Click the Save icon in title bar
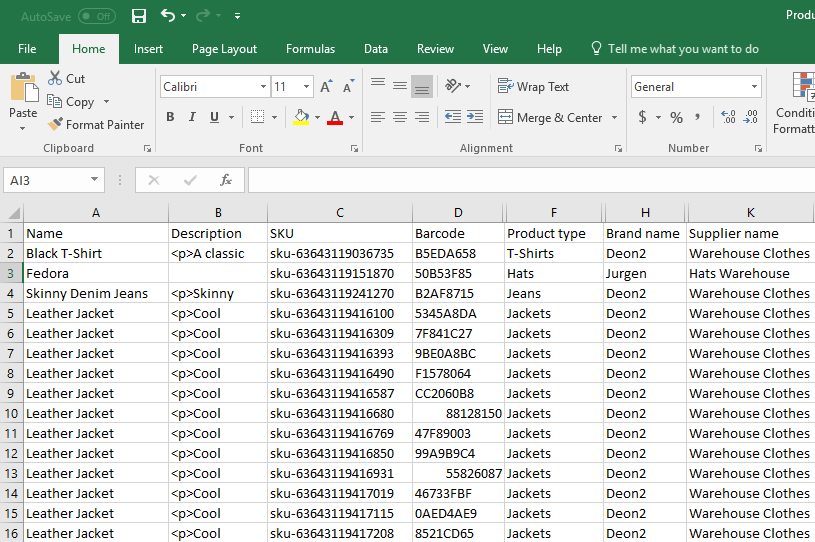 (139, 16)
